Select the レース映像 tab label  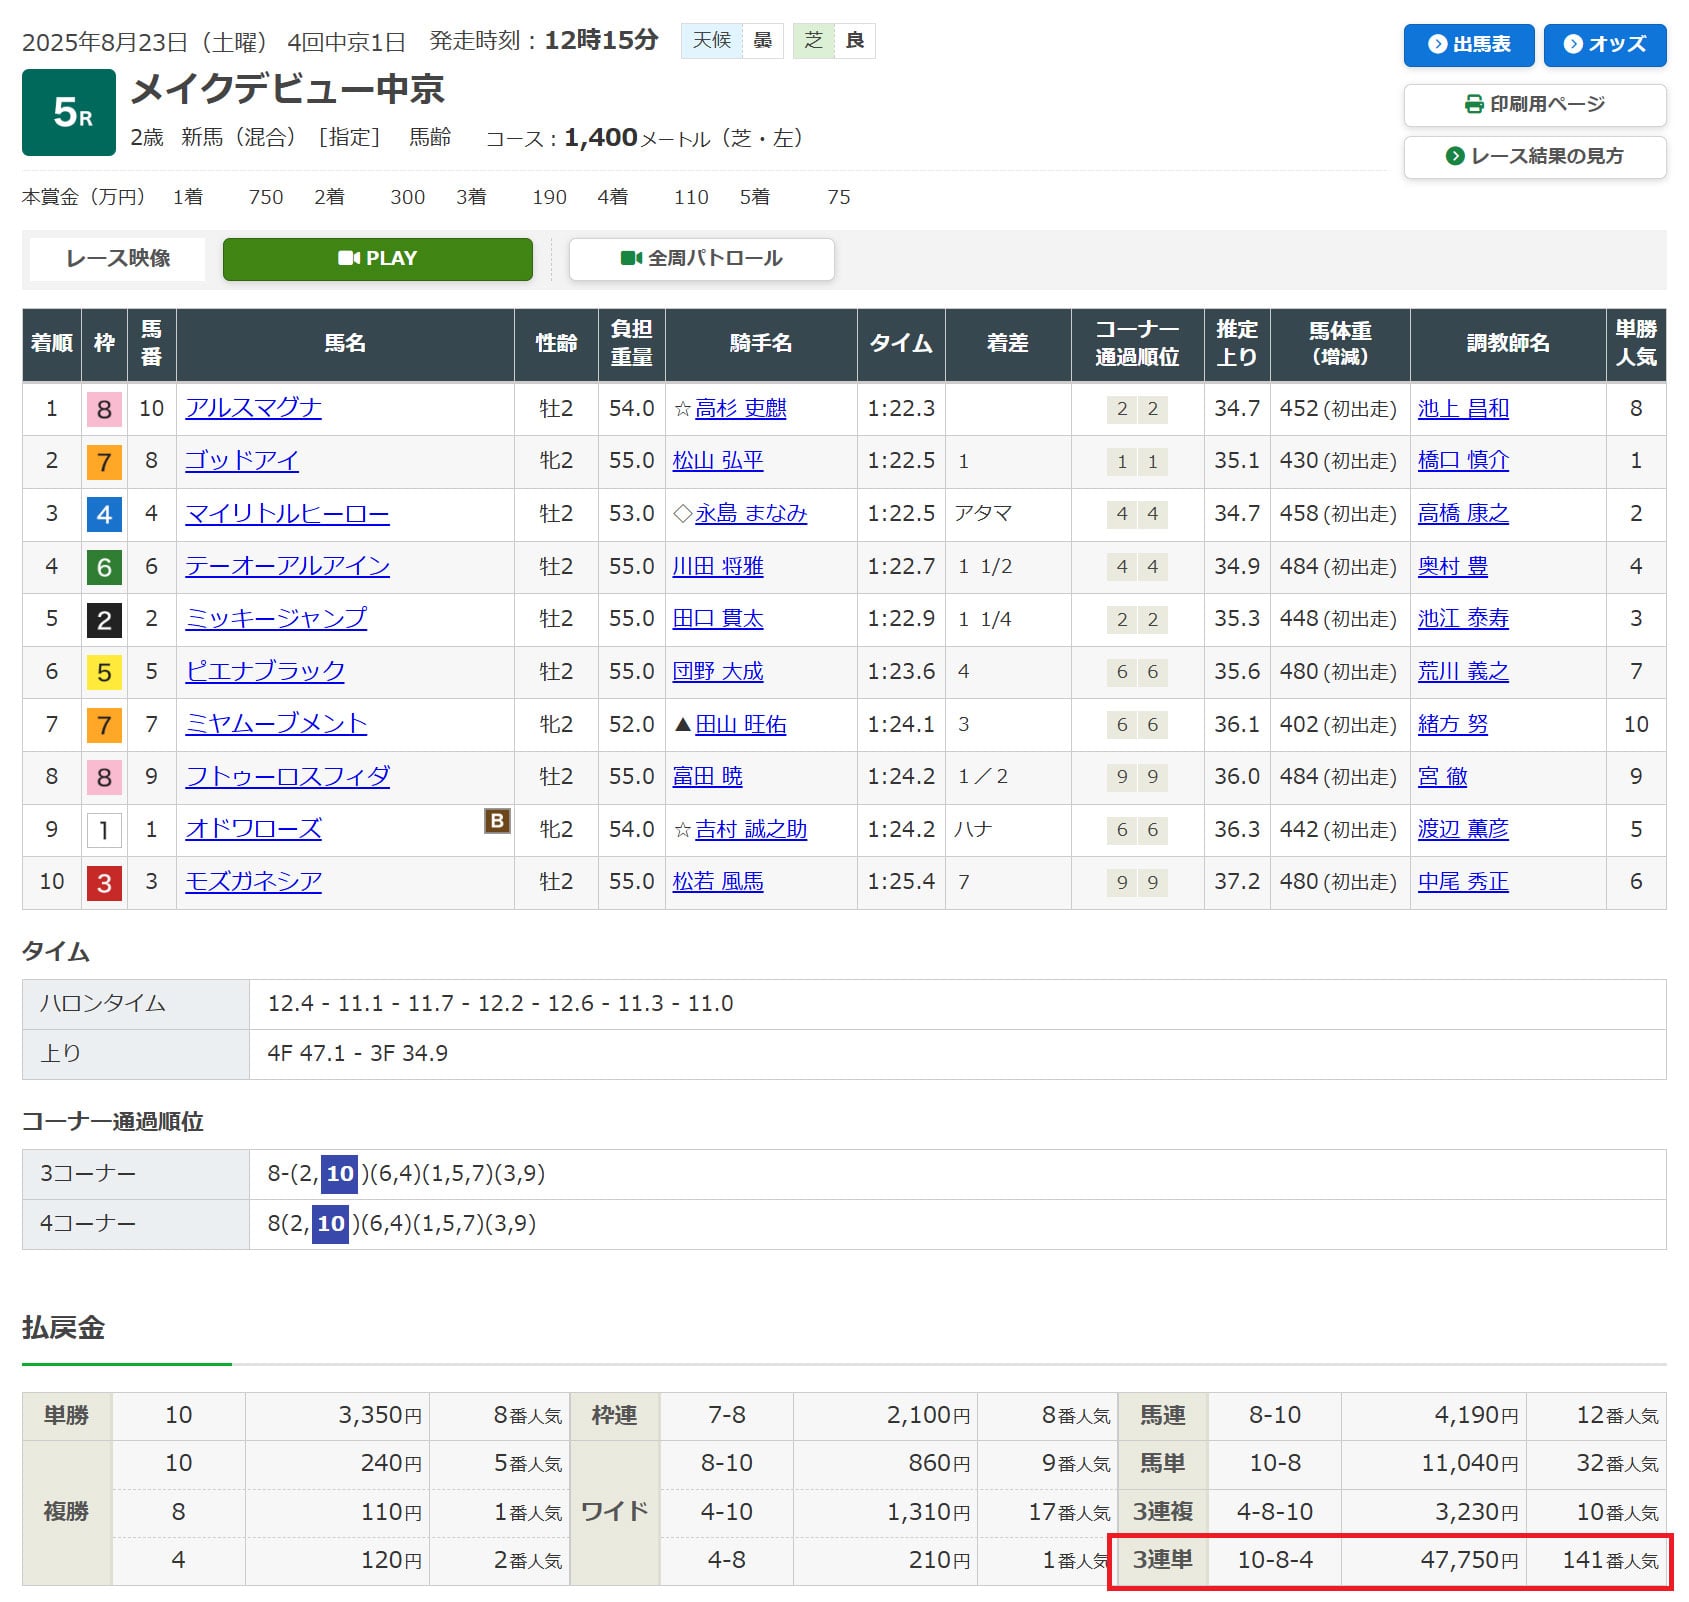118,259
